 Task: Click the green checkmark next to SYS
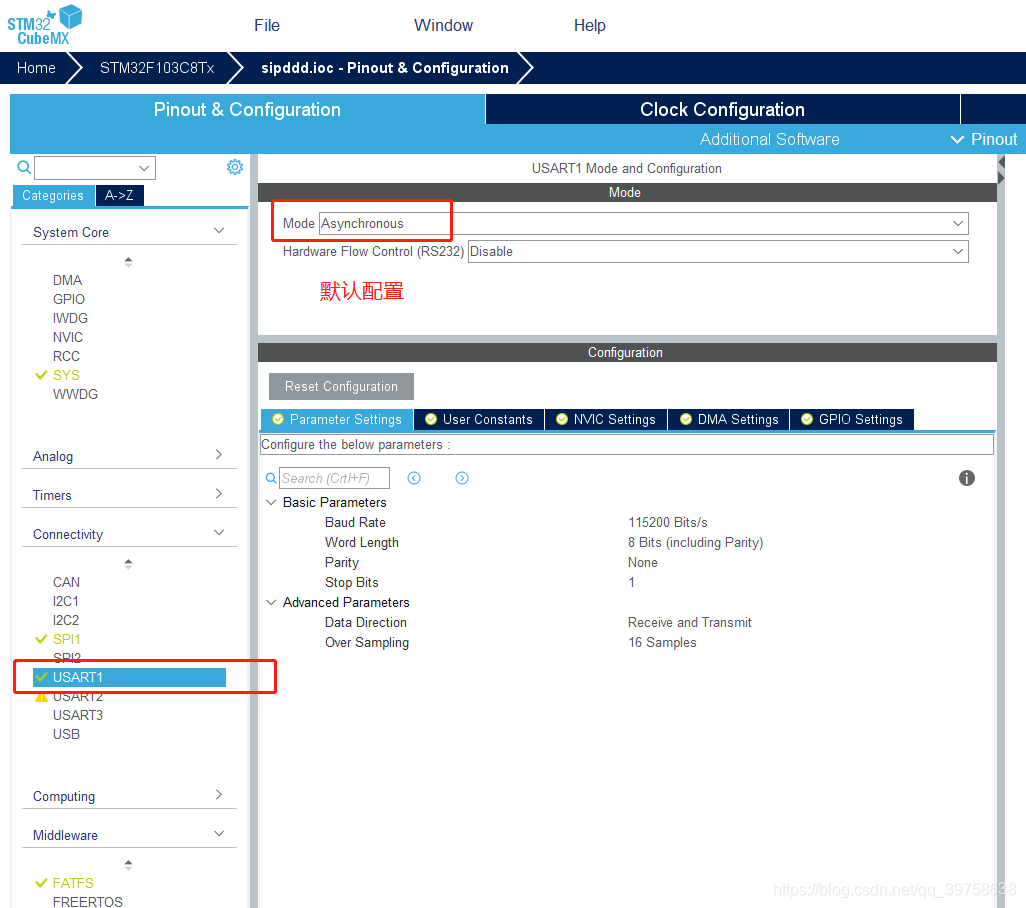tap(41, 375)
